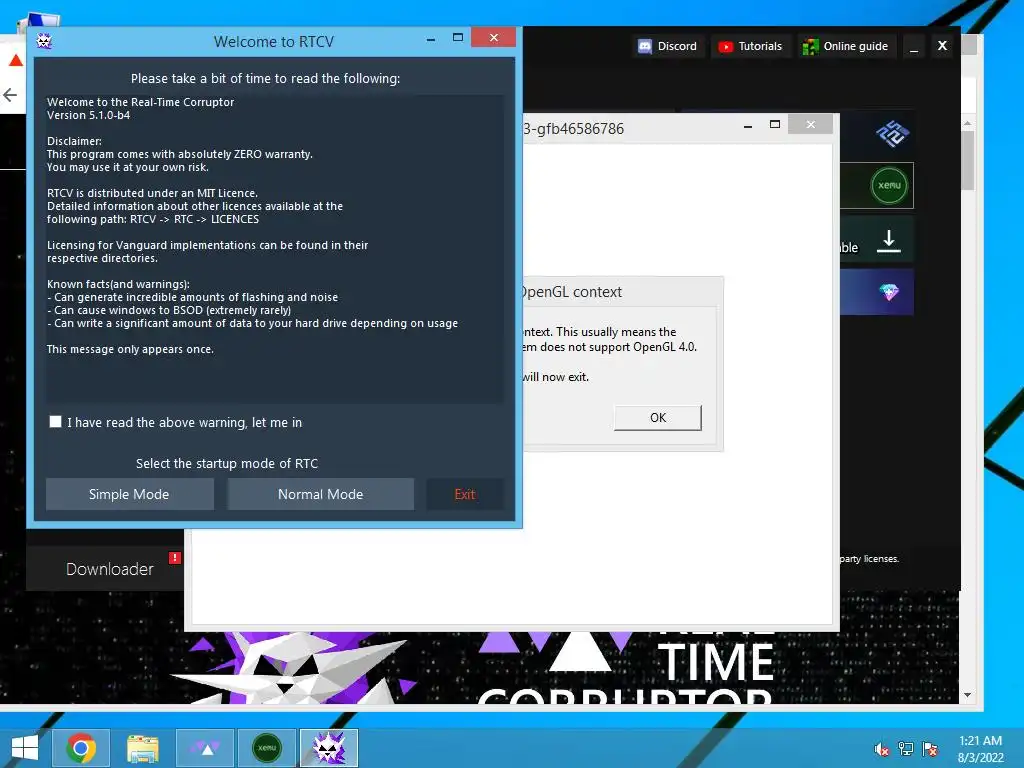Screen dimensions: 1024x768
Task: Switch to RTCV taskbar button
Action: (x=329, y=748)
